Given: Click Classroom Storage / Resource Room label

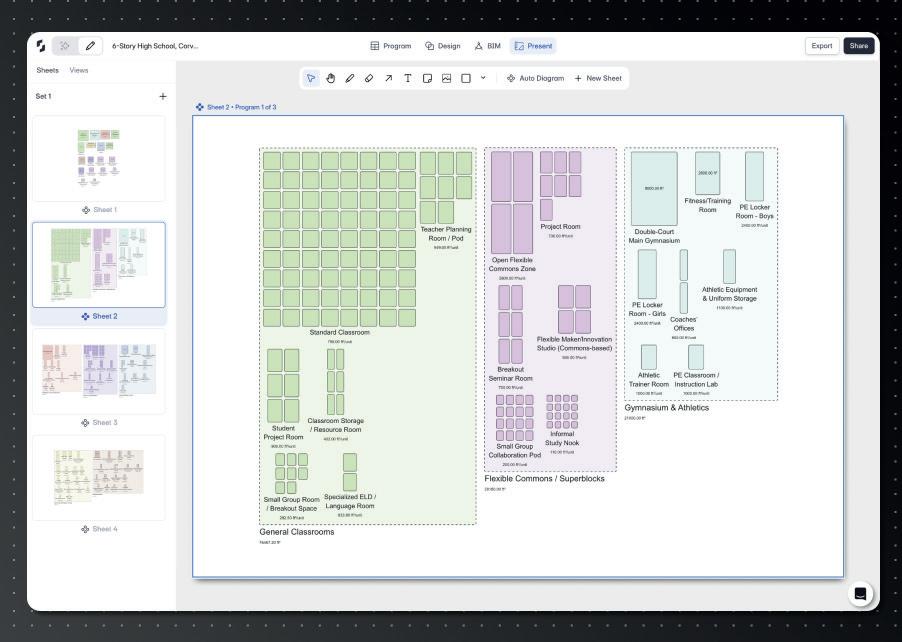Looking at the screenshot, I should (335, 425).
